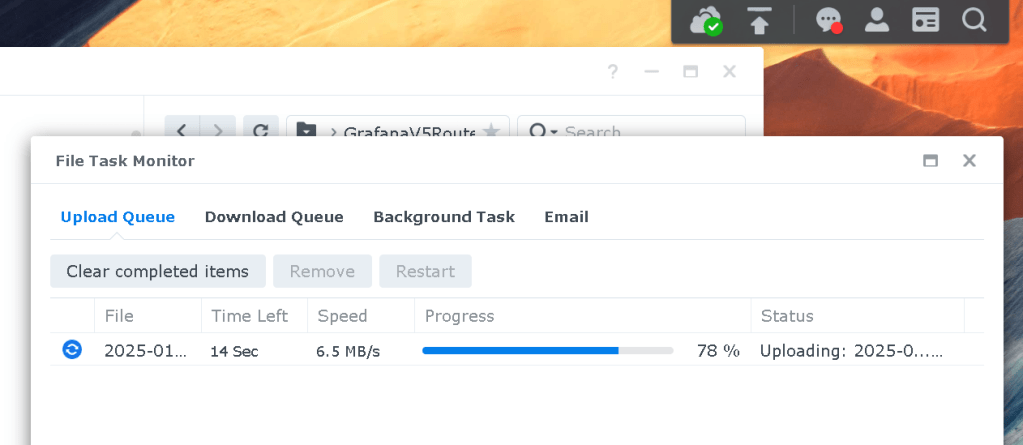This screenshot has height=445, width=1023.
Task: Click the 14 Sec time left value
Action: (x=234, y=352)
